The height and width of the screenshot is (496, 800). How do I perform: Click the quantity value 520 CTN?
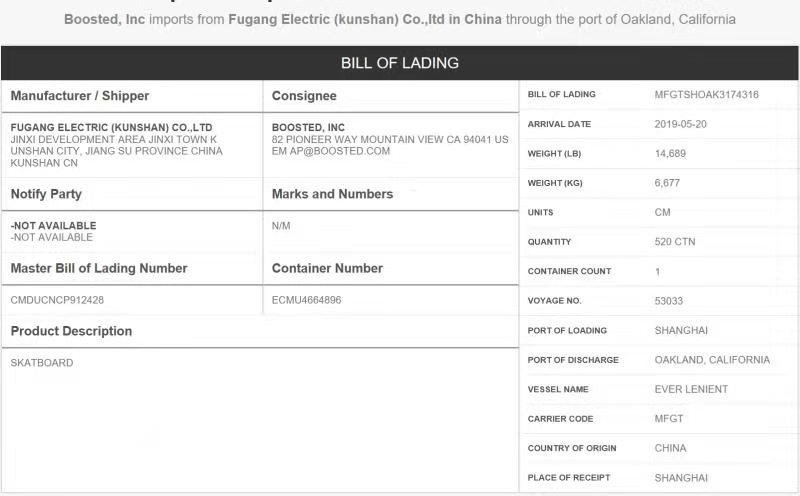click(675, 242)
